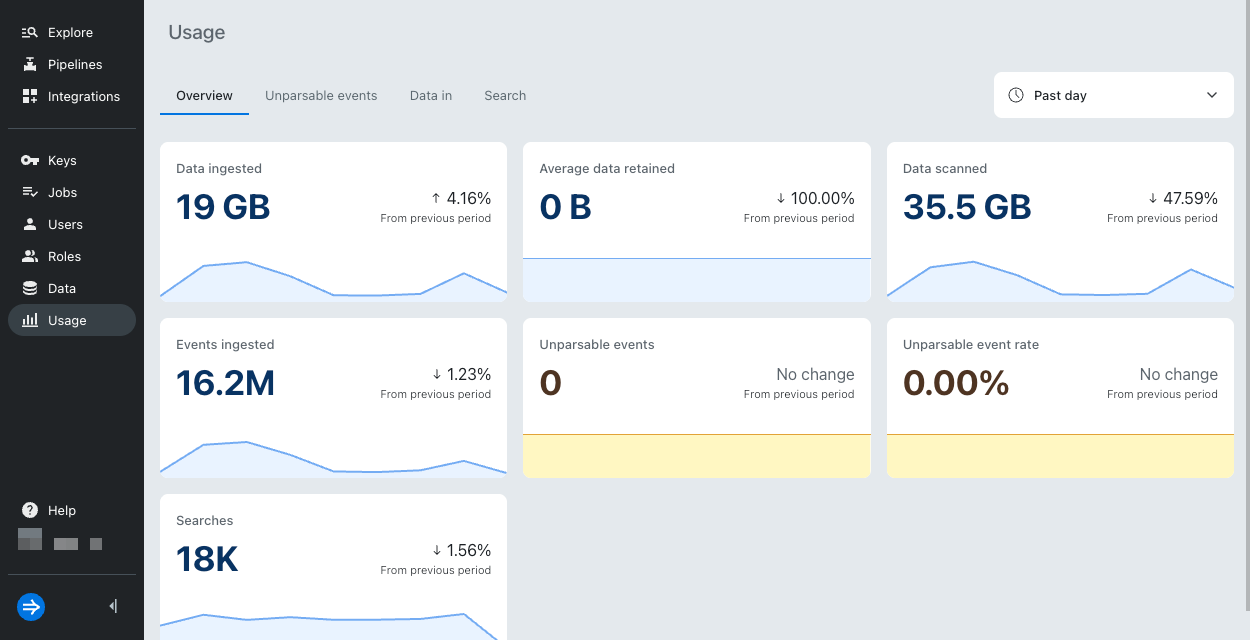Screen dimensions: 1250x640
Task: Click the 47.59% decrease indicator
Action: (x=1183, y=198)
